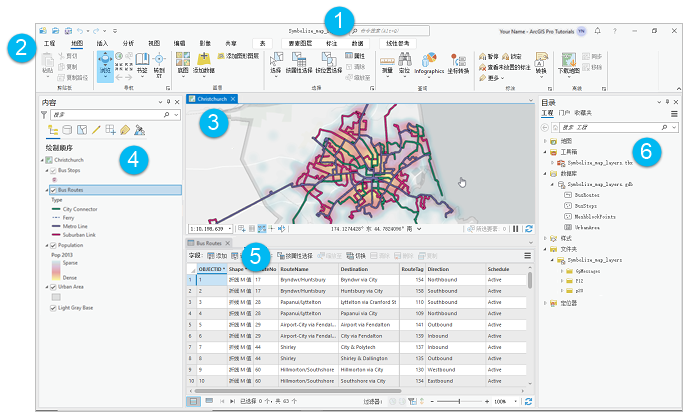Select List By Drawing Order icon
The image size is (683, 412).
click(51, 130)
